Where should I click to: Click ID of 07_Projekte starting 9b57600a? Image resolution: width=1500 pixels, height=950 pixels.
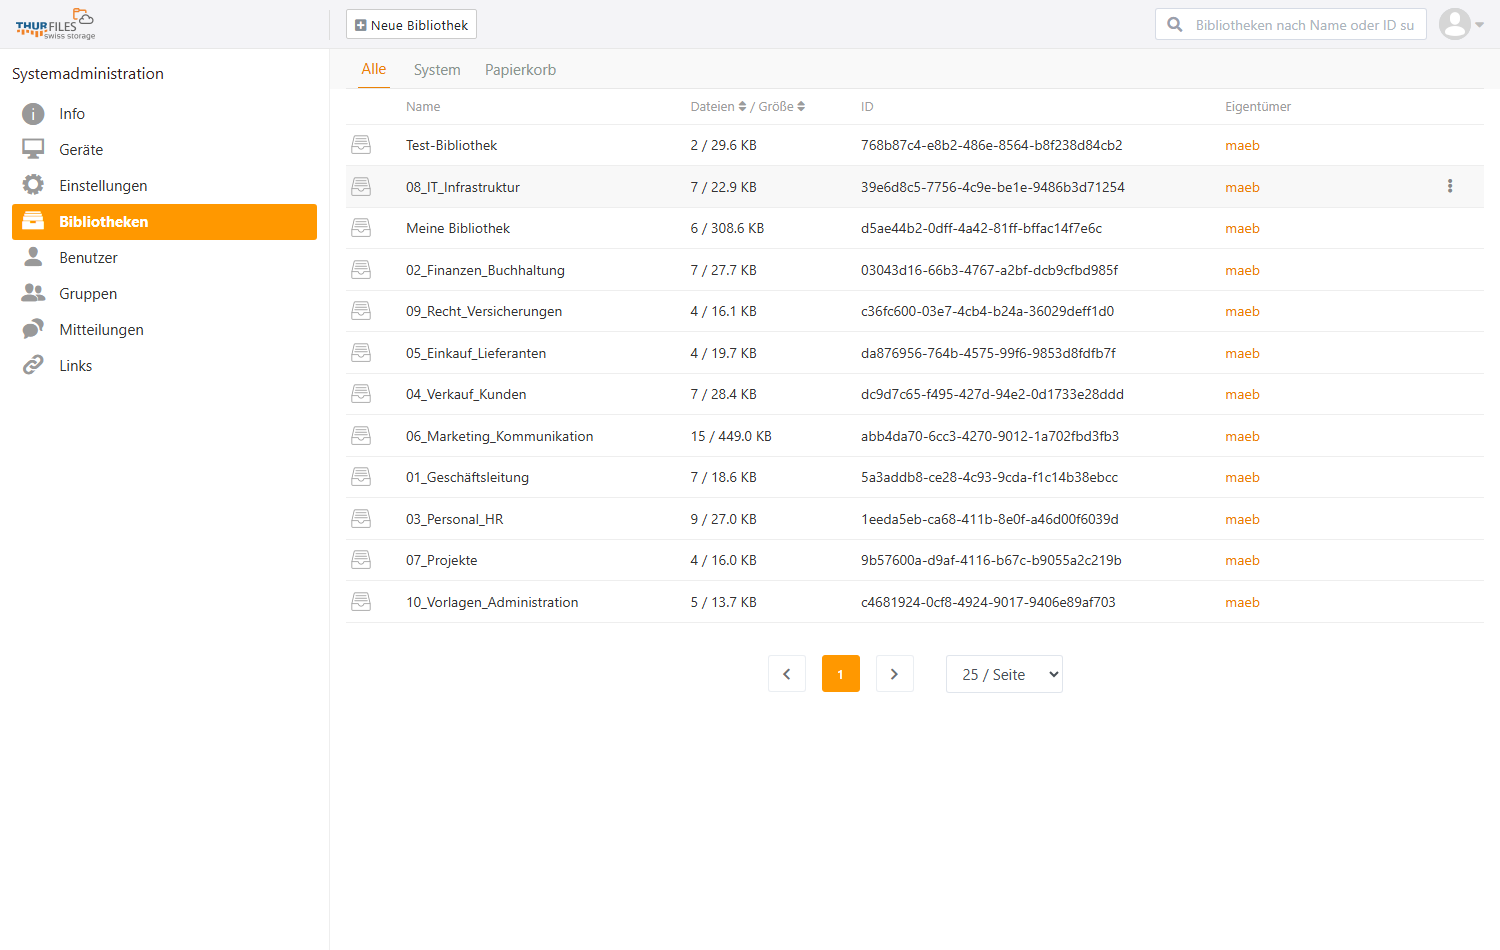tap(991, 560)
